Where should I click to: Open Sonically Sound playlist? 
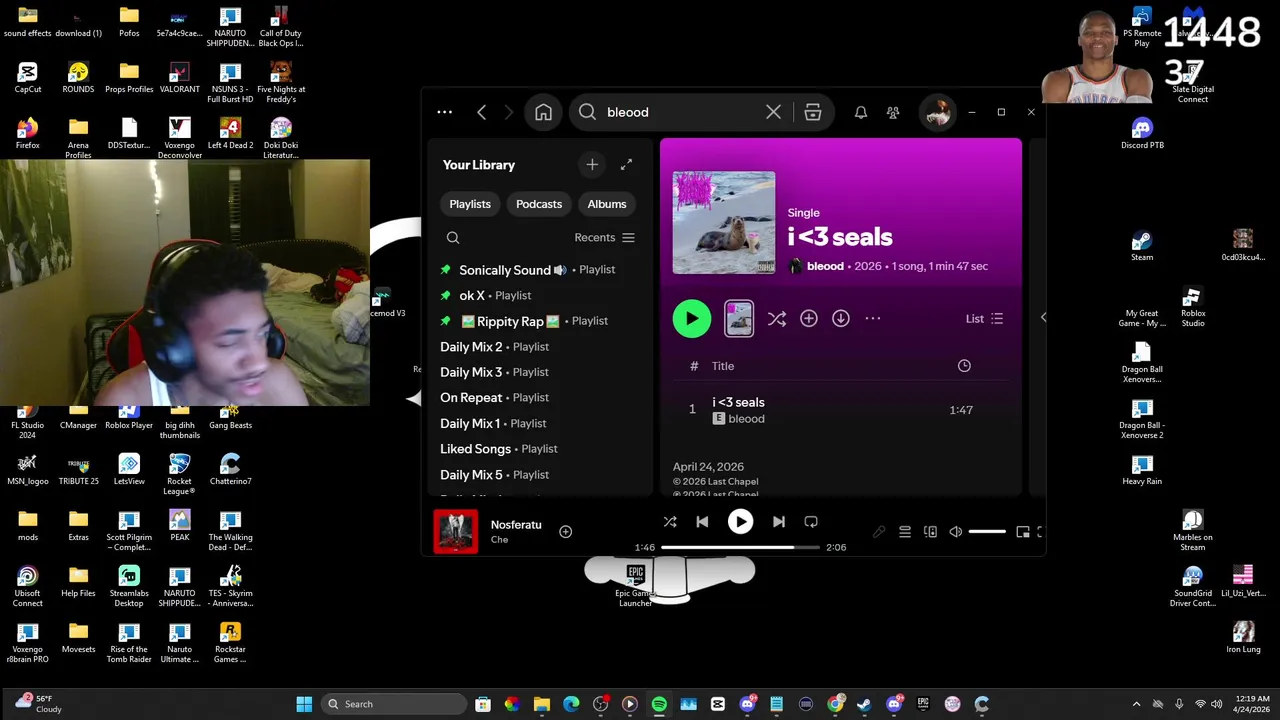[x=538, y=270]
